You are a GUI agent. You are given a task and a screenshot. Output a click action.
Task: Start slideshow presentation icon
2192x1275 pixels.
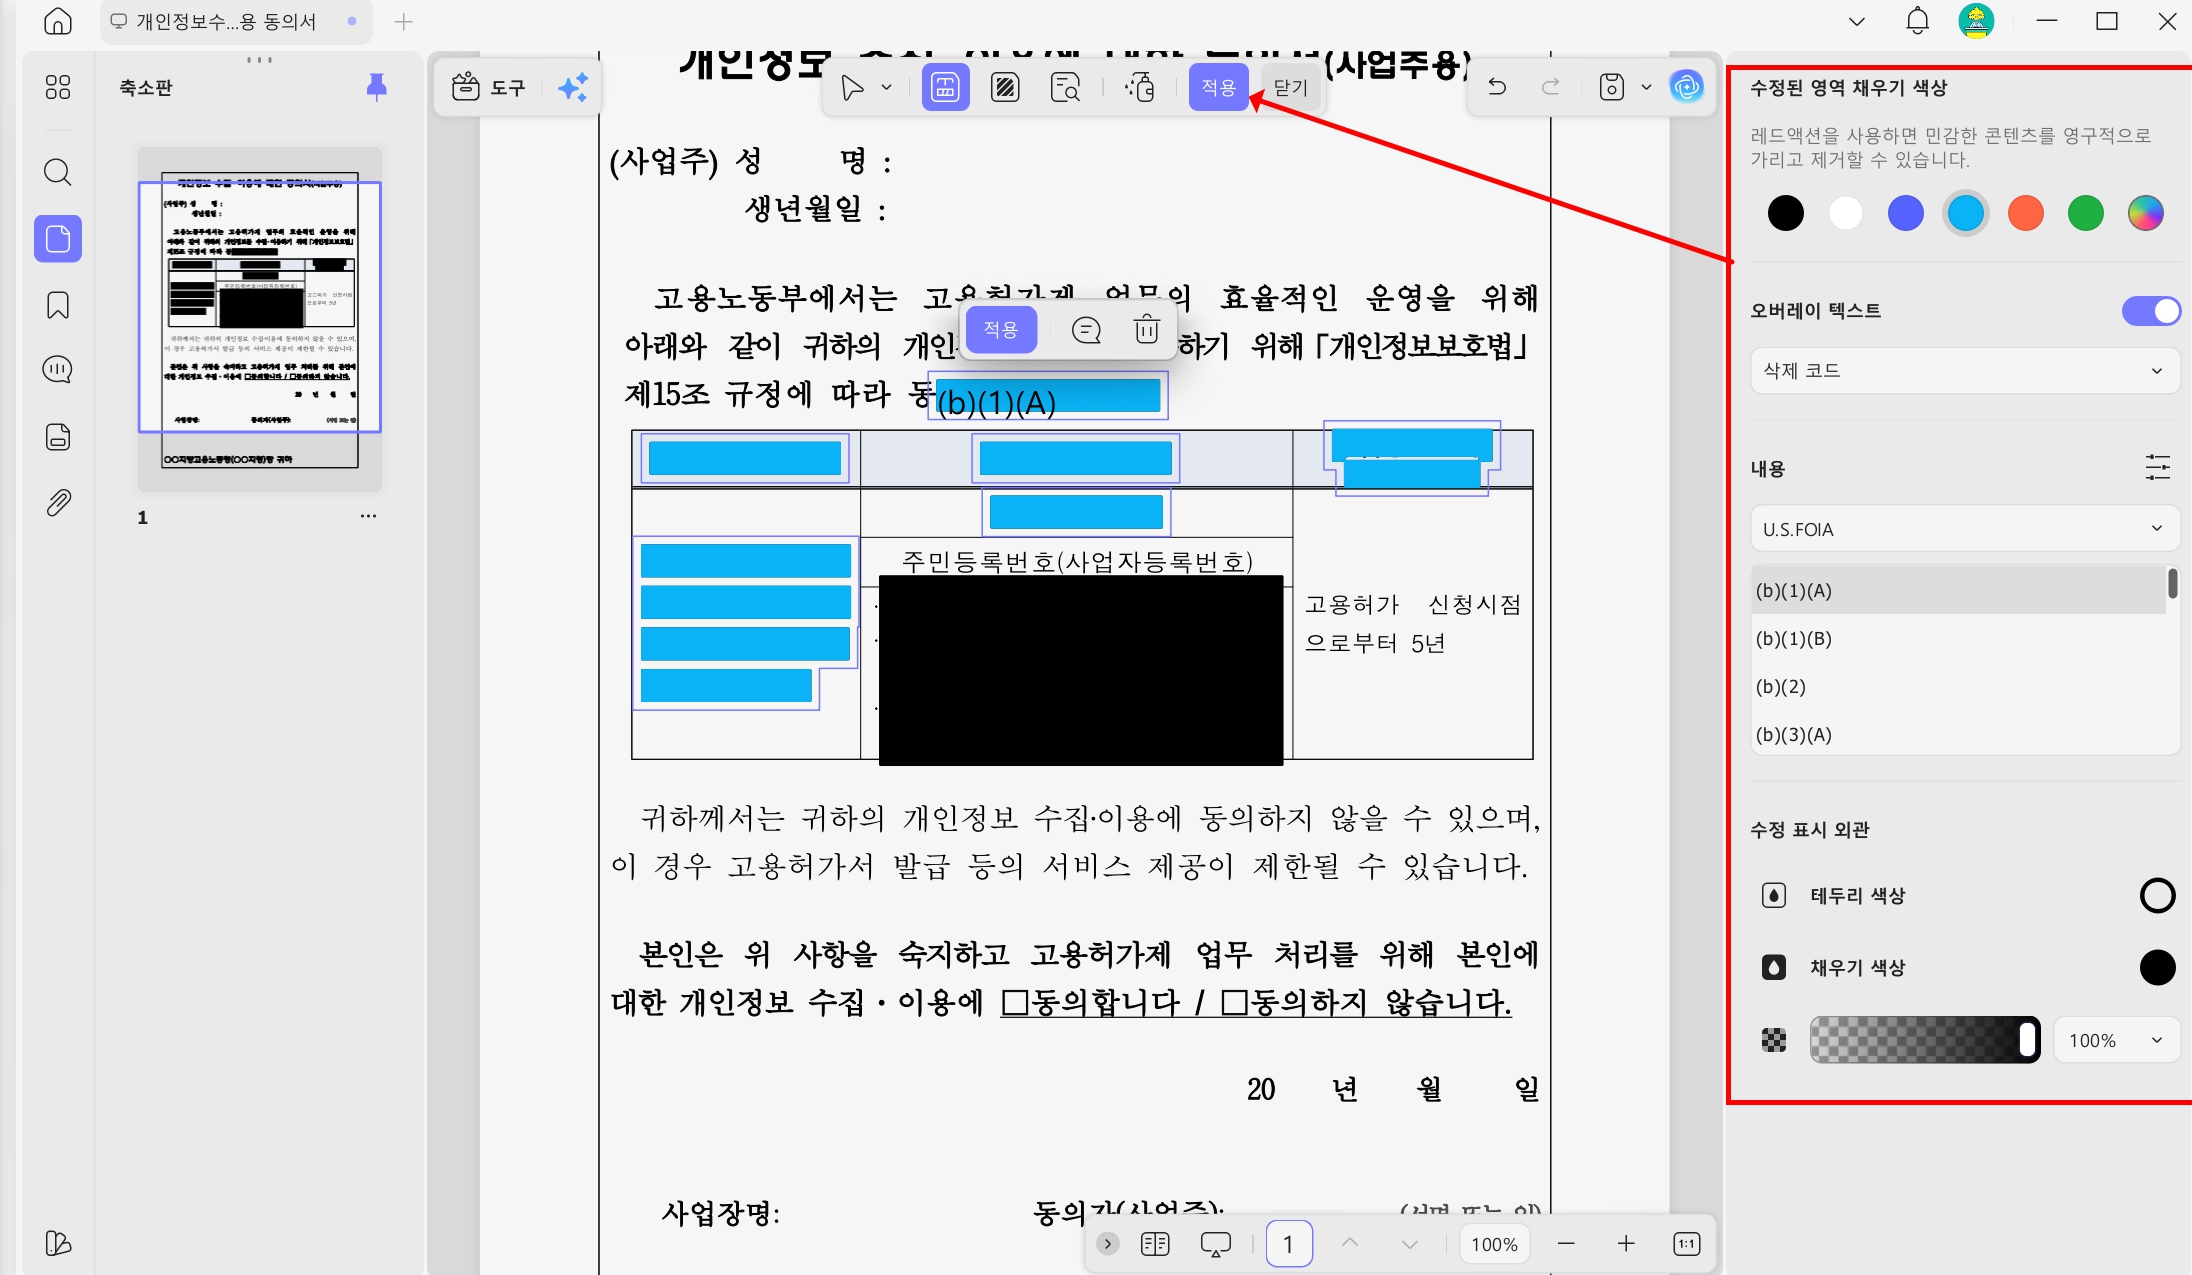[1215, 1244]
